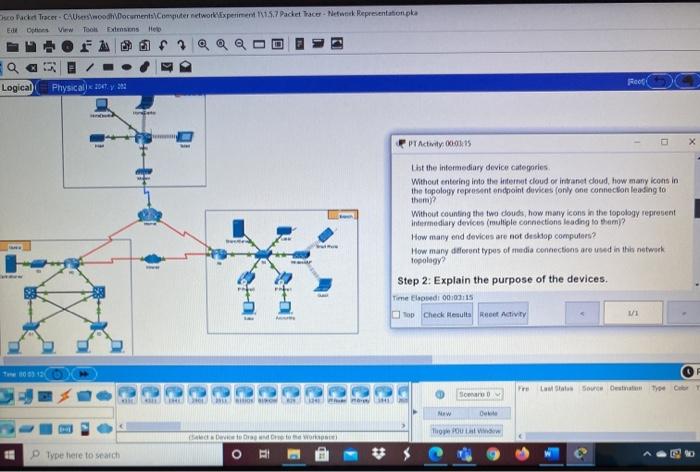The image size is (700, 472).
Task: Select the Freeform drawing tool
Action: tap(145, 67)
